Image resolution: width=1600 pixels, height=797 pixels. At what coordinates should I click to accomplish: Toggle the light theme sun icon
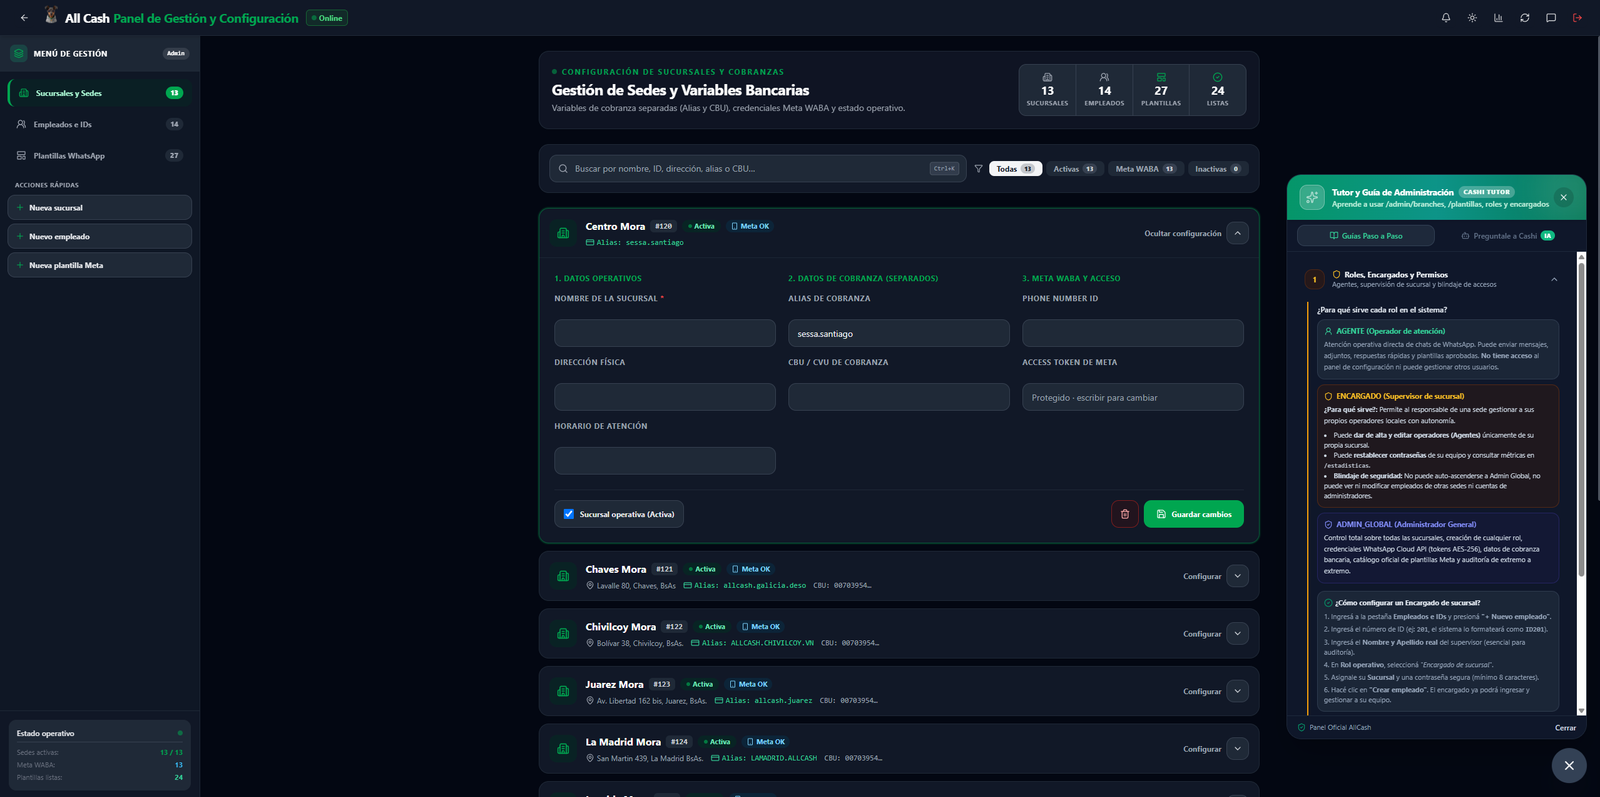(1472, 18)
